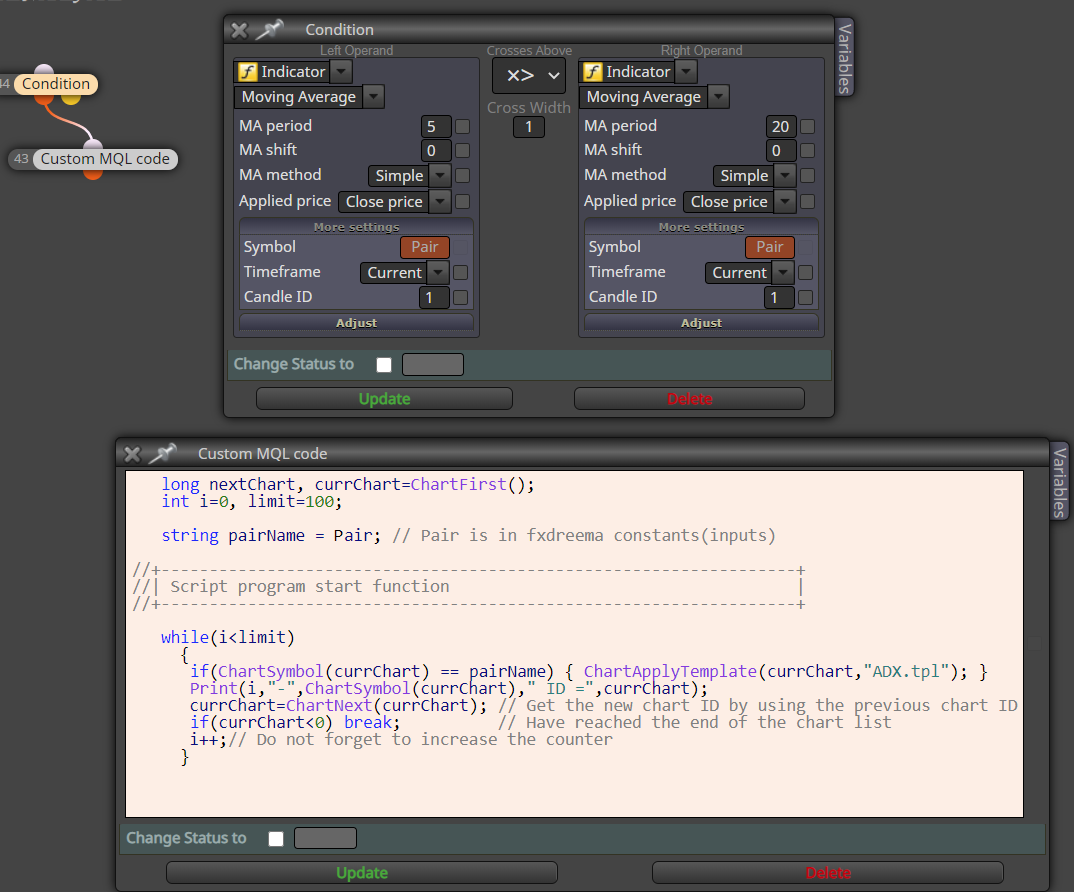The image size is (1074, 892).
Task: Toggle checkbox next to left MA period
Action: pyautogui.click(x=462, y=126)
